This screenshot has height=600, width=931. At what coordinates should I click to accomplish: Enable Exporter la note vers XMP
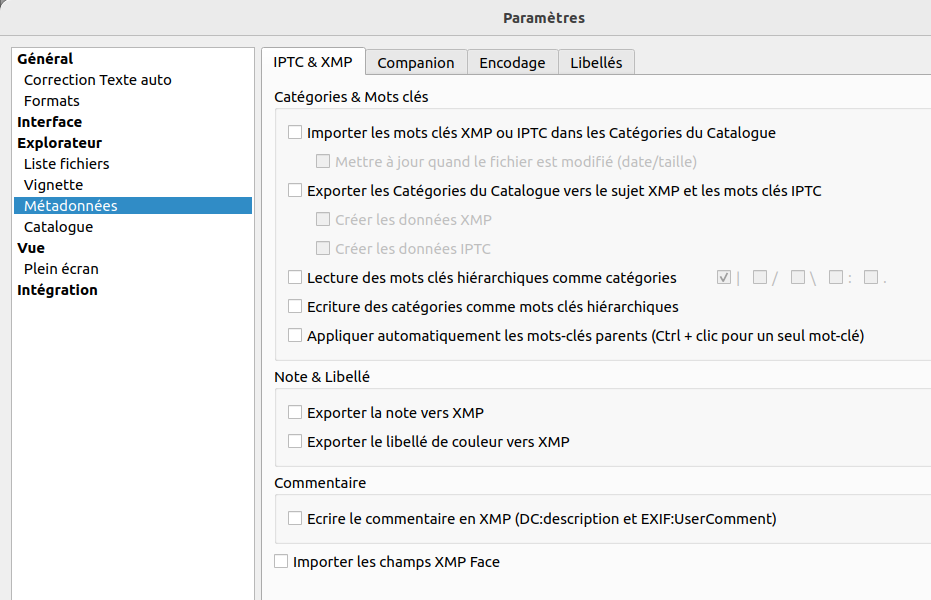295,412
